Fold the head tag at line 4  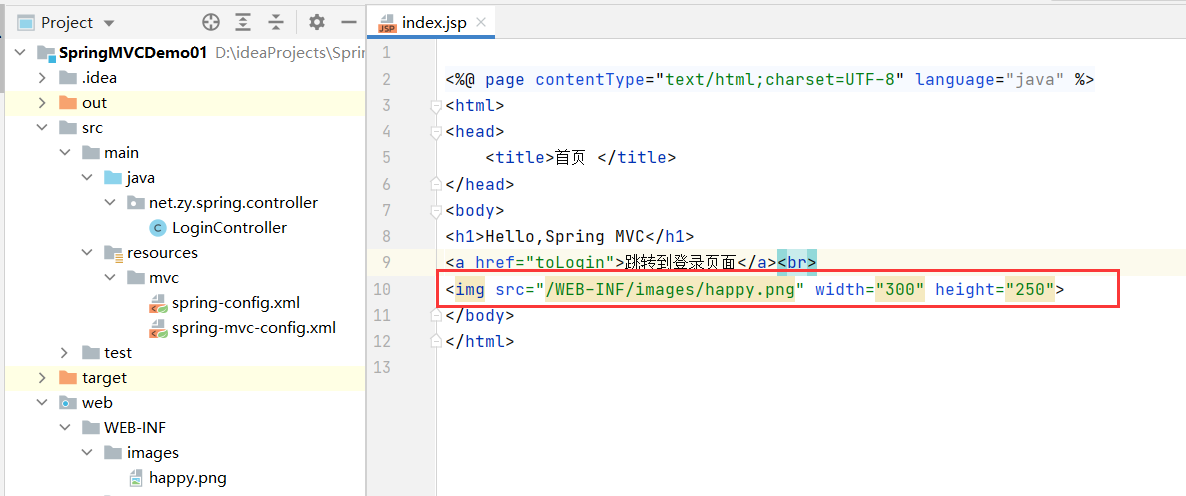(435, 132)
